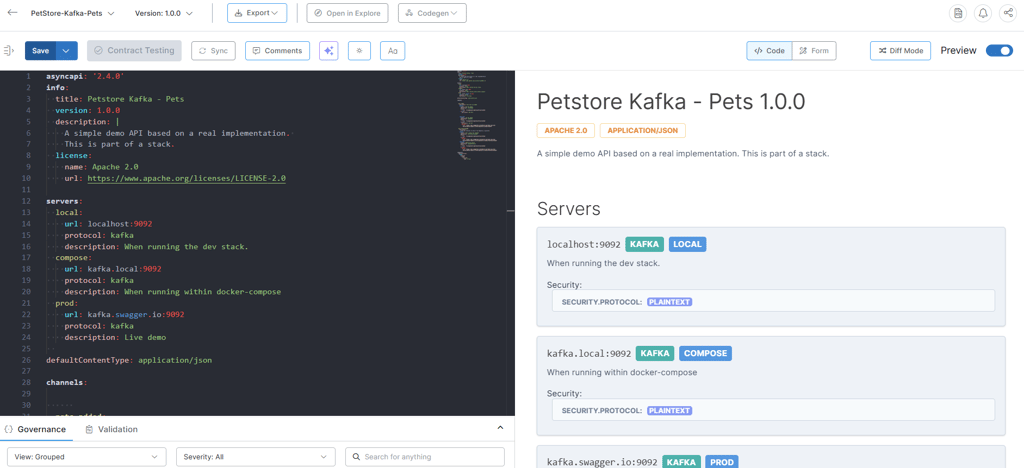Click the AI sparkle assistant icon
This screenshot has width=1024, height=468.
pos(329,51)
